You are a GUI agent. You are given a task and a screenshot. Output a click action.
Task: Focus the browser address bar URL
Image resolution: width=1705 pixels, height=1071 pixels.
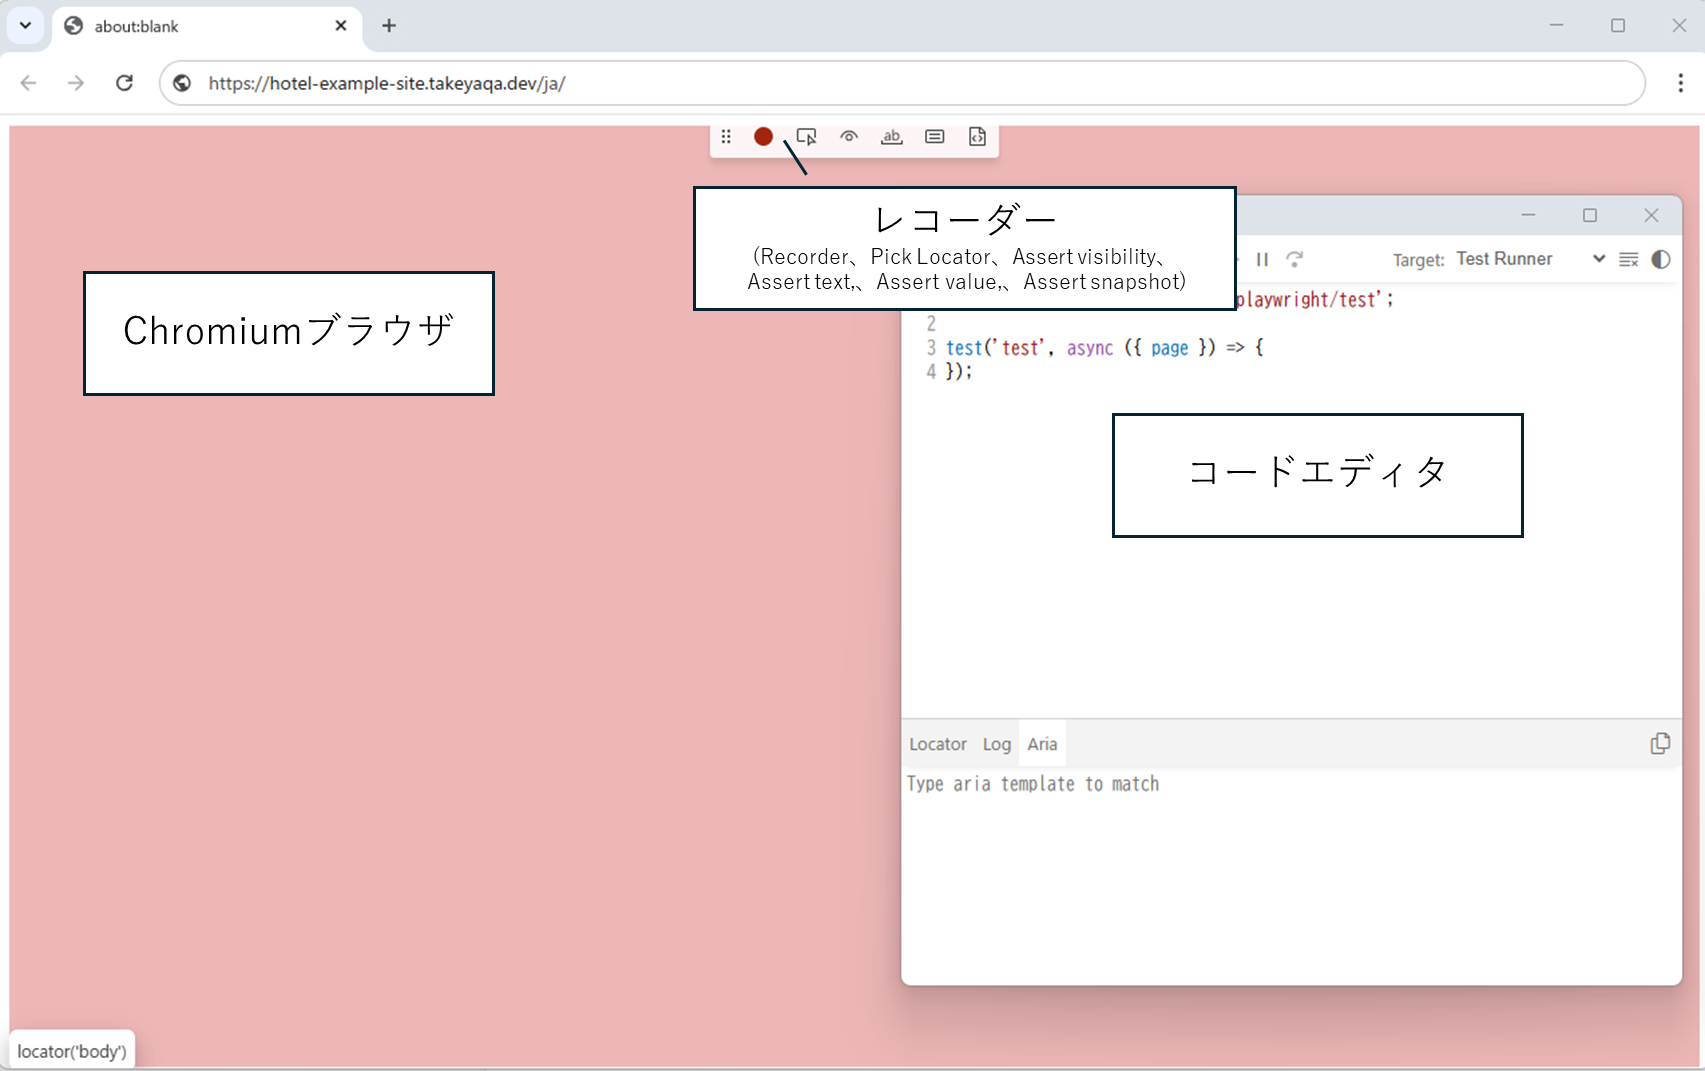click(x=900, y=83)
